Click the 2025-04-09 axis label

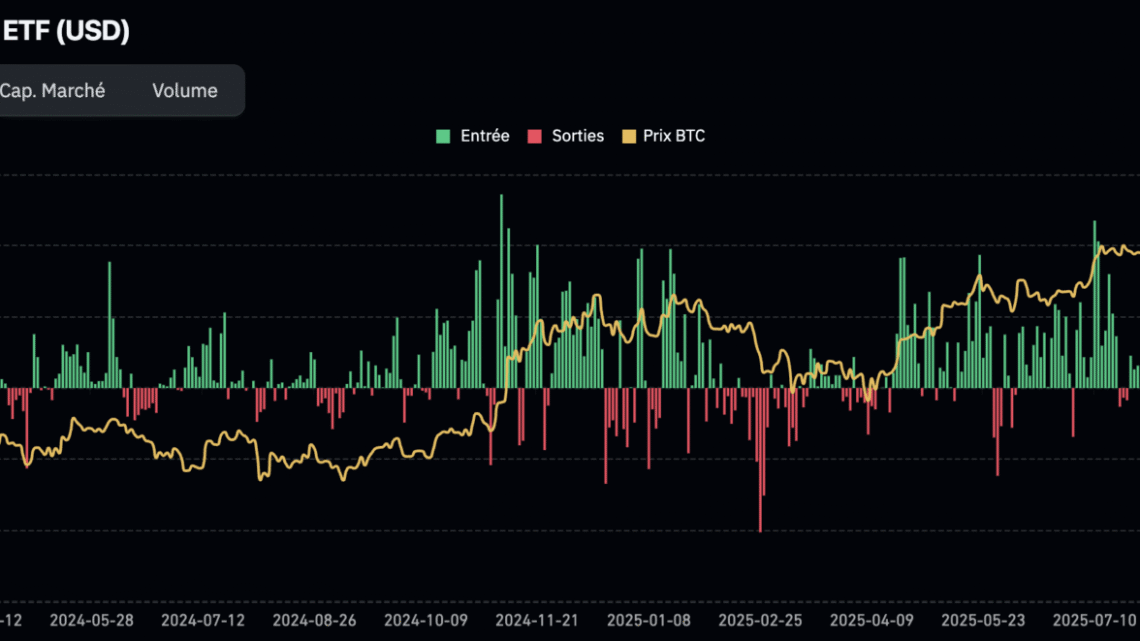871,620
